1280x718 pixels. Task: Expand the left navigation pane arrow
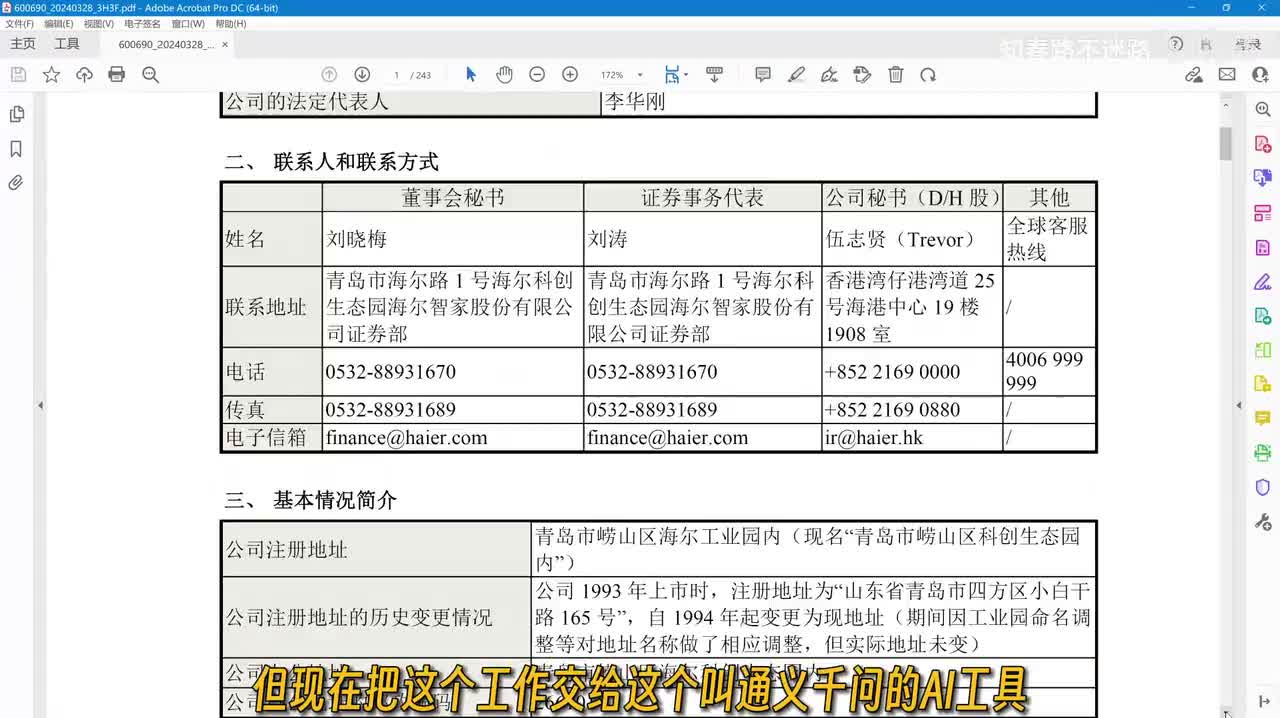[40, 405]
